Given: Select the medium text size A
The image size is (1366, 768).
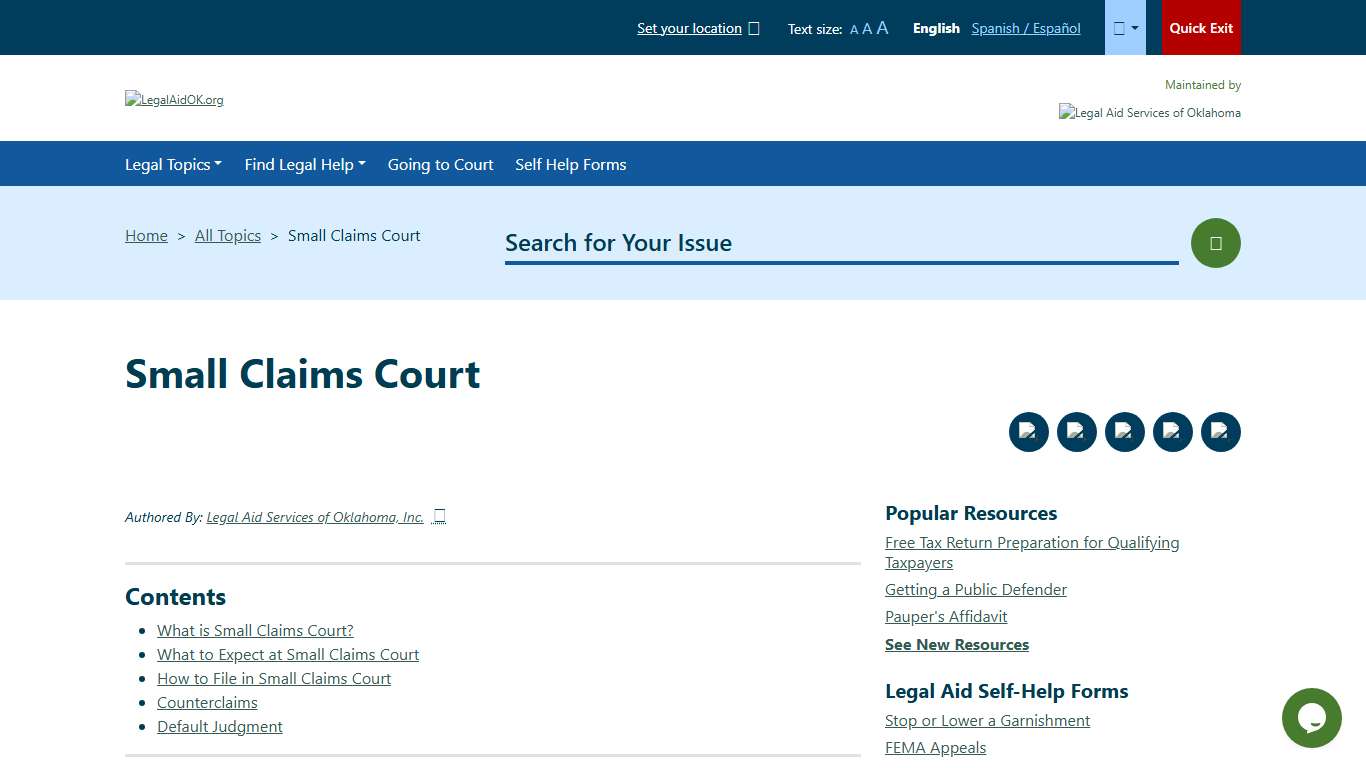Looking at the screenshot, I should click(x=866, y=29).
